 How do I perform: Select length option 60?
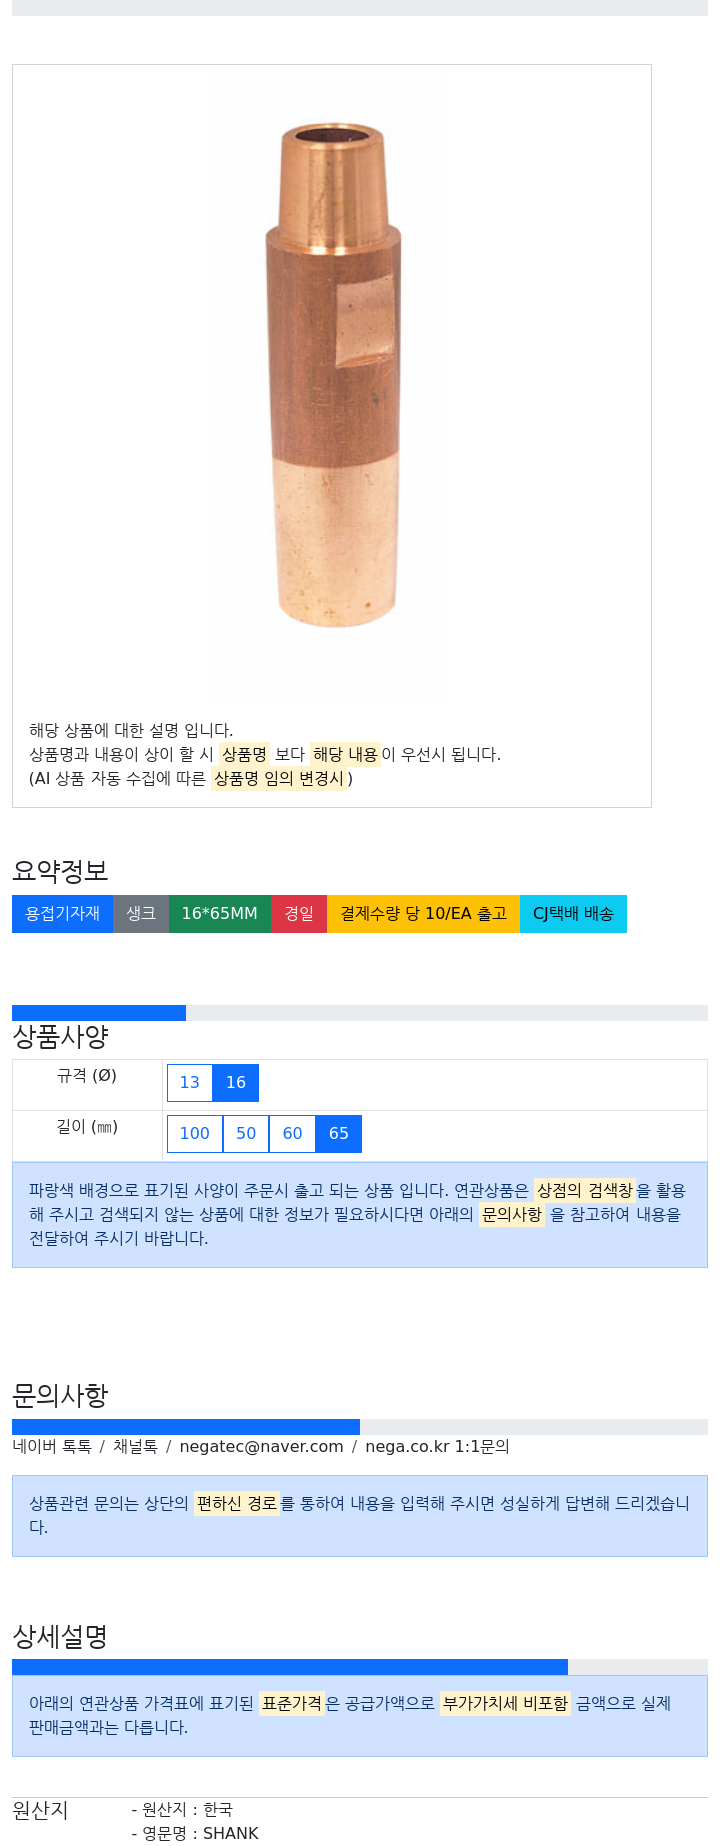point(292,1134)
